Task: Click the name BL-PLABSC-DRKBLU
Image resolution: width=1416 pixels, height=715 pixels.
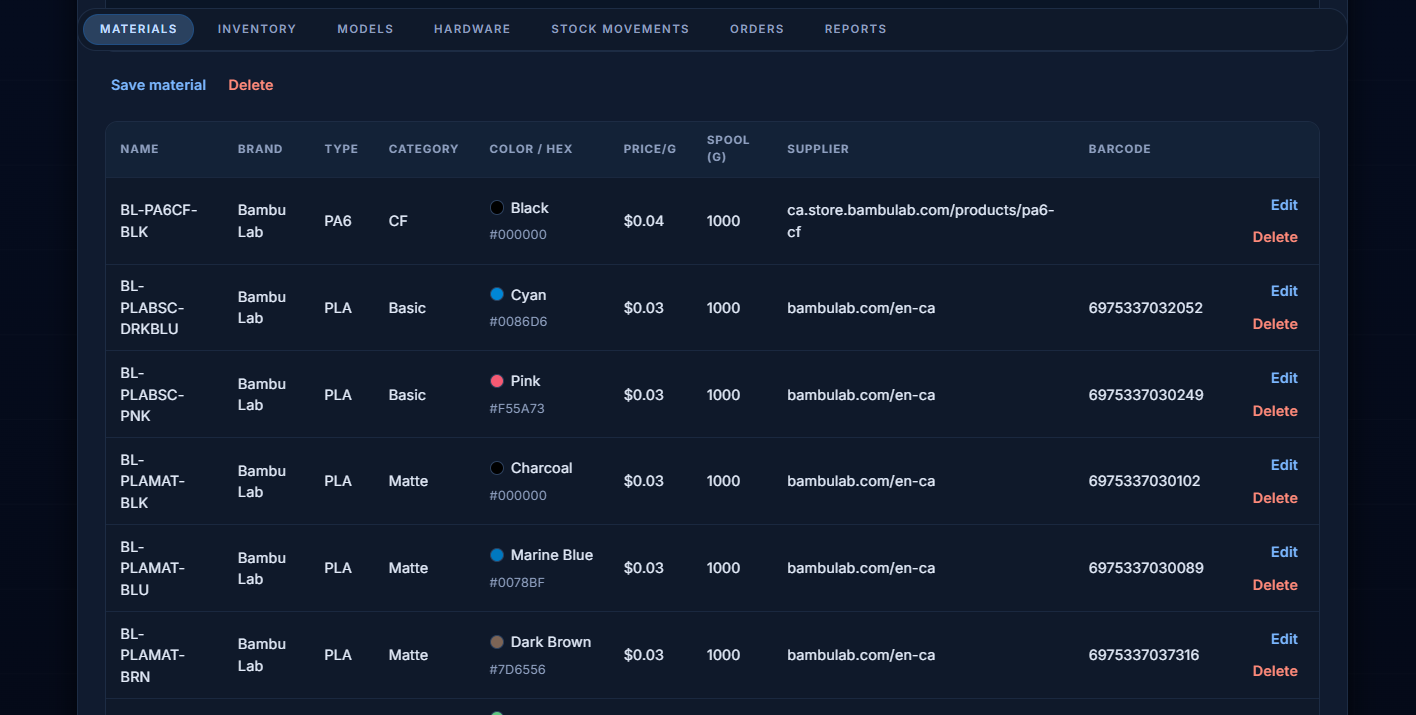Action: click(152, 308)
